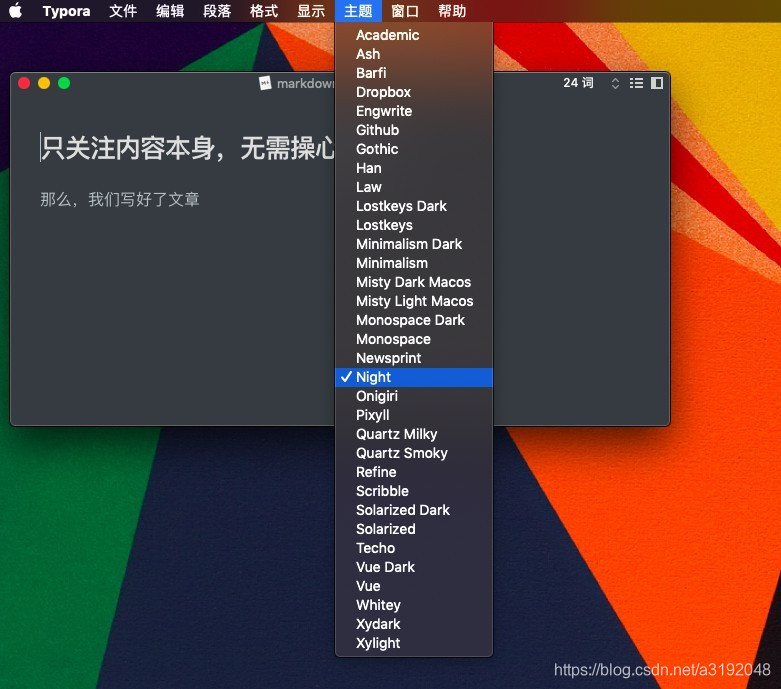Close the Typora window with red button
This screenshot has width=781, height=689.
pyautogui.click(x=24, y=83)
